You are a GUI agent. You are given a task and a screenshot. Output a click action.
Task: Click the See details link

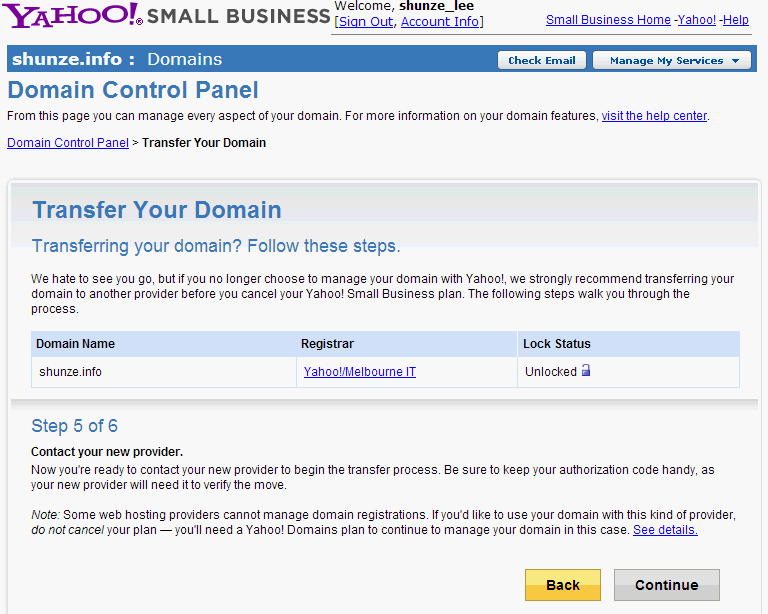(665, 530)
